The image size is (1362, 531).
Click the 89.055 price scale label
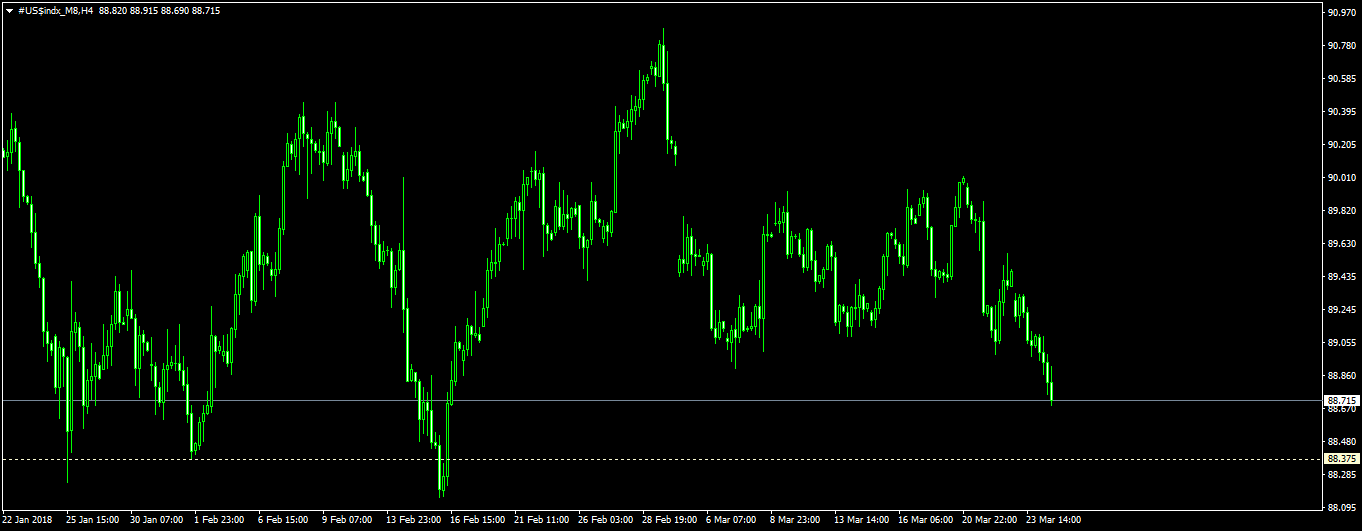(x=1340, y=343)
